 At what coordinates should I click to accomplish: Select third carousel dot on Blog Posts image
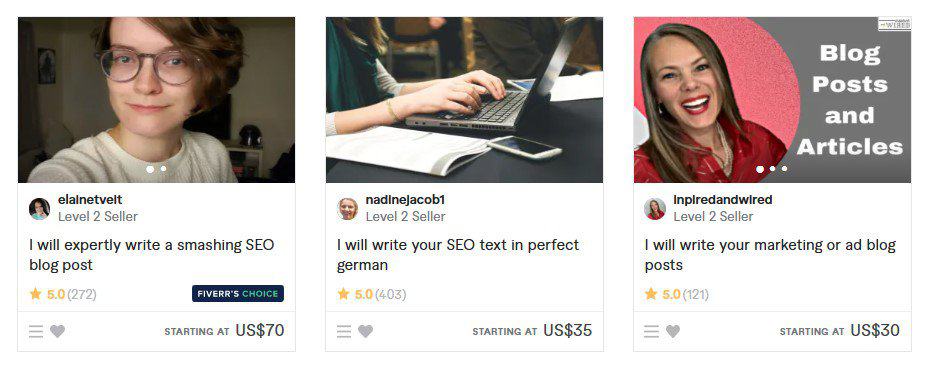784,169
